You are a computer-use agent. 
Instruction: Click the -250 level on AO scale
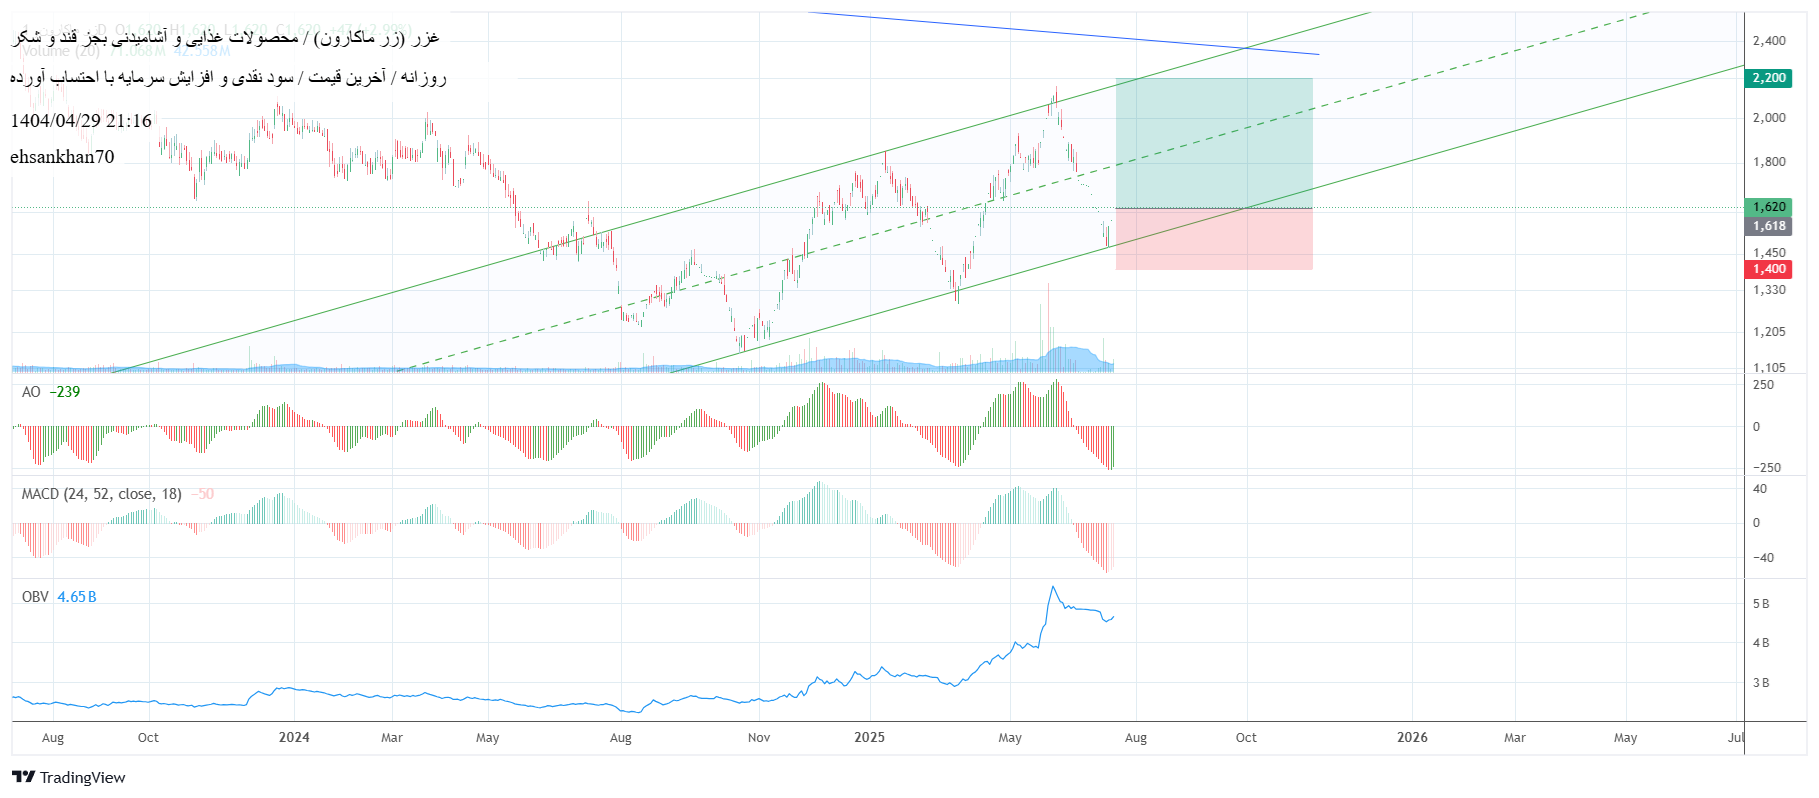[1767, 468]
